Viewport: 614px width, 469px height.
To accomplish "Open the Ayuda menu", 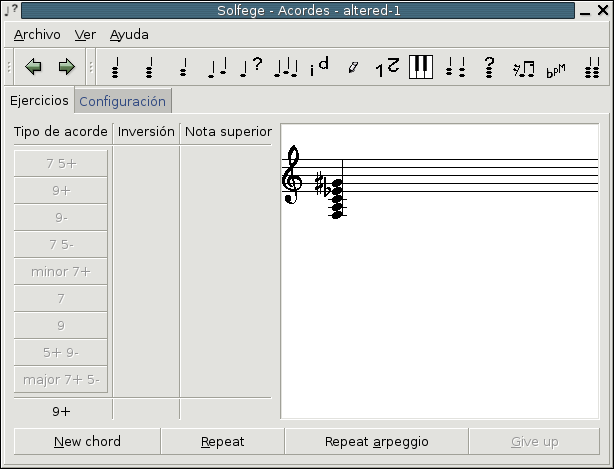I will coord(129,34).
